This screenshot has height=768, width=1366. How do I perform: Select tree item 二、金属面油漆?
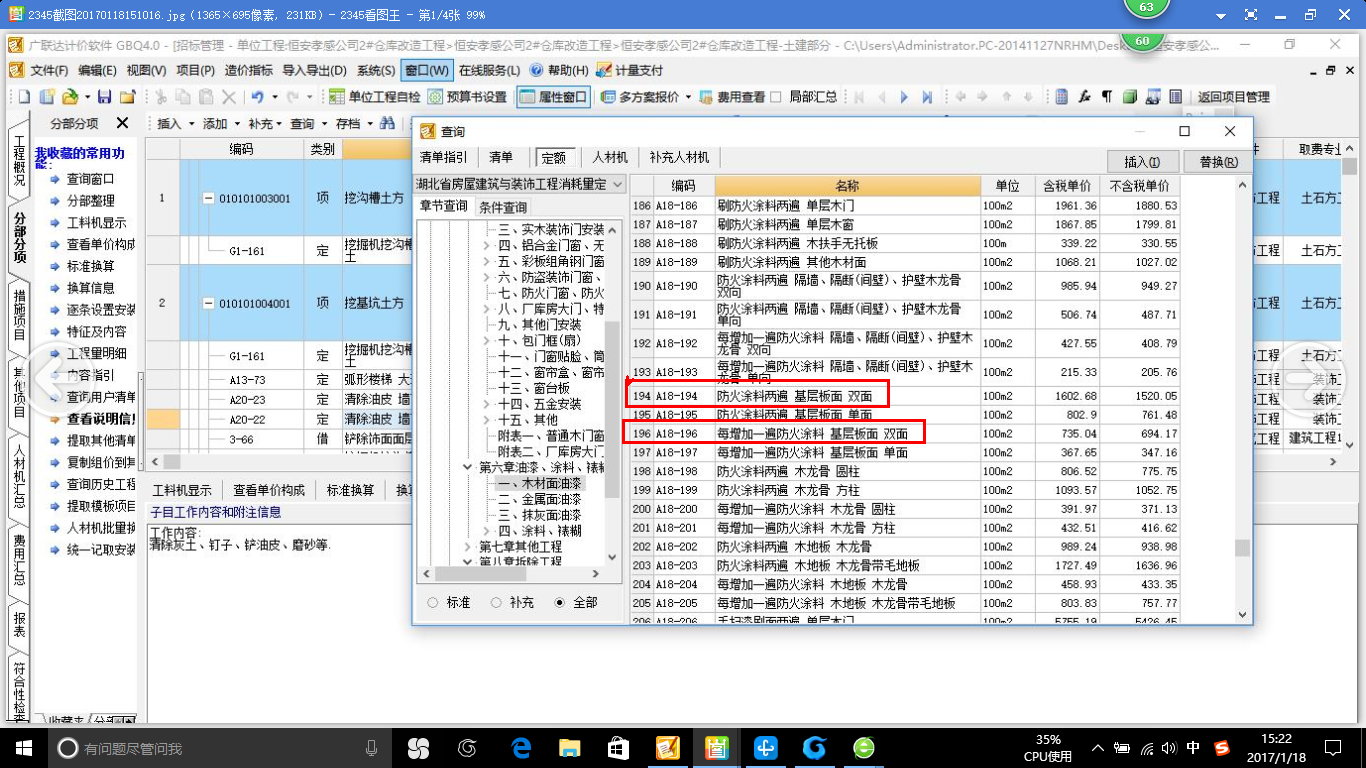(x=539, y=499)
